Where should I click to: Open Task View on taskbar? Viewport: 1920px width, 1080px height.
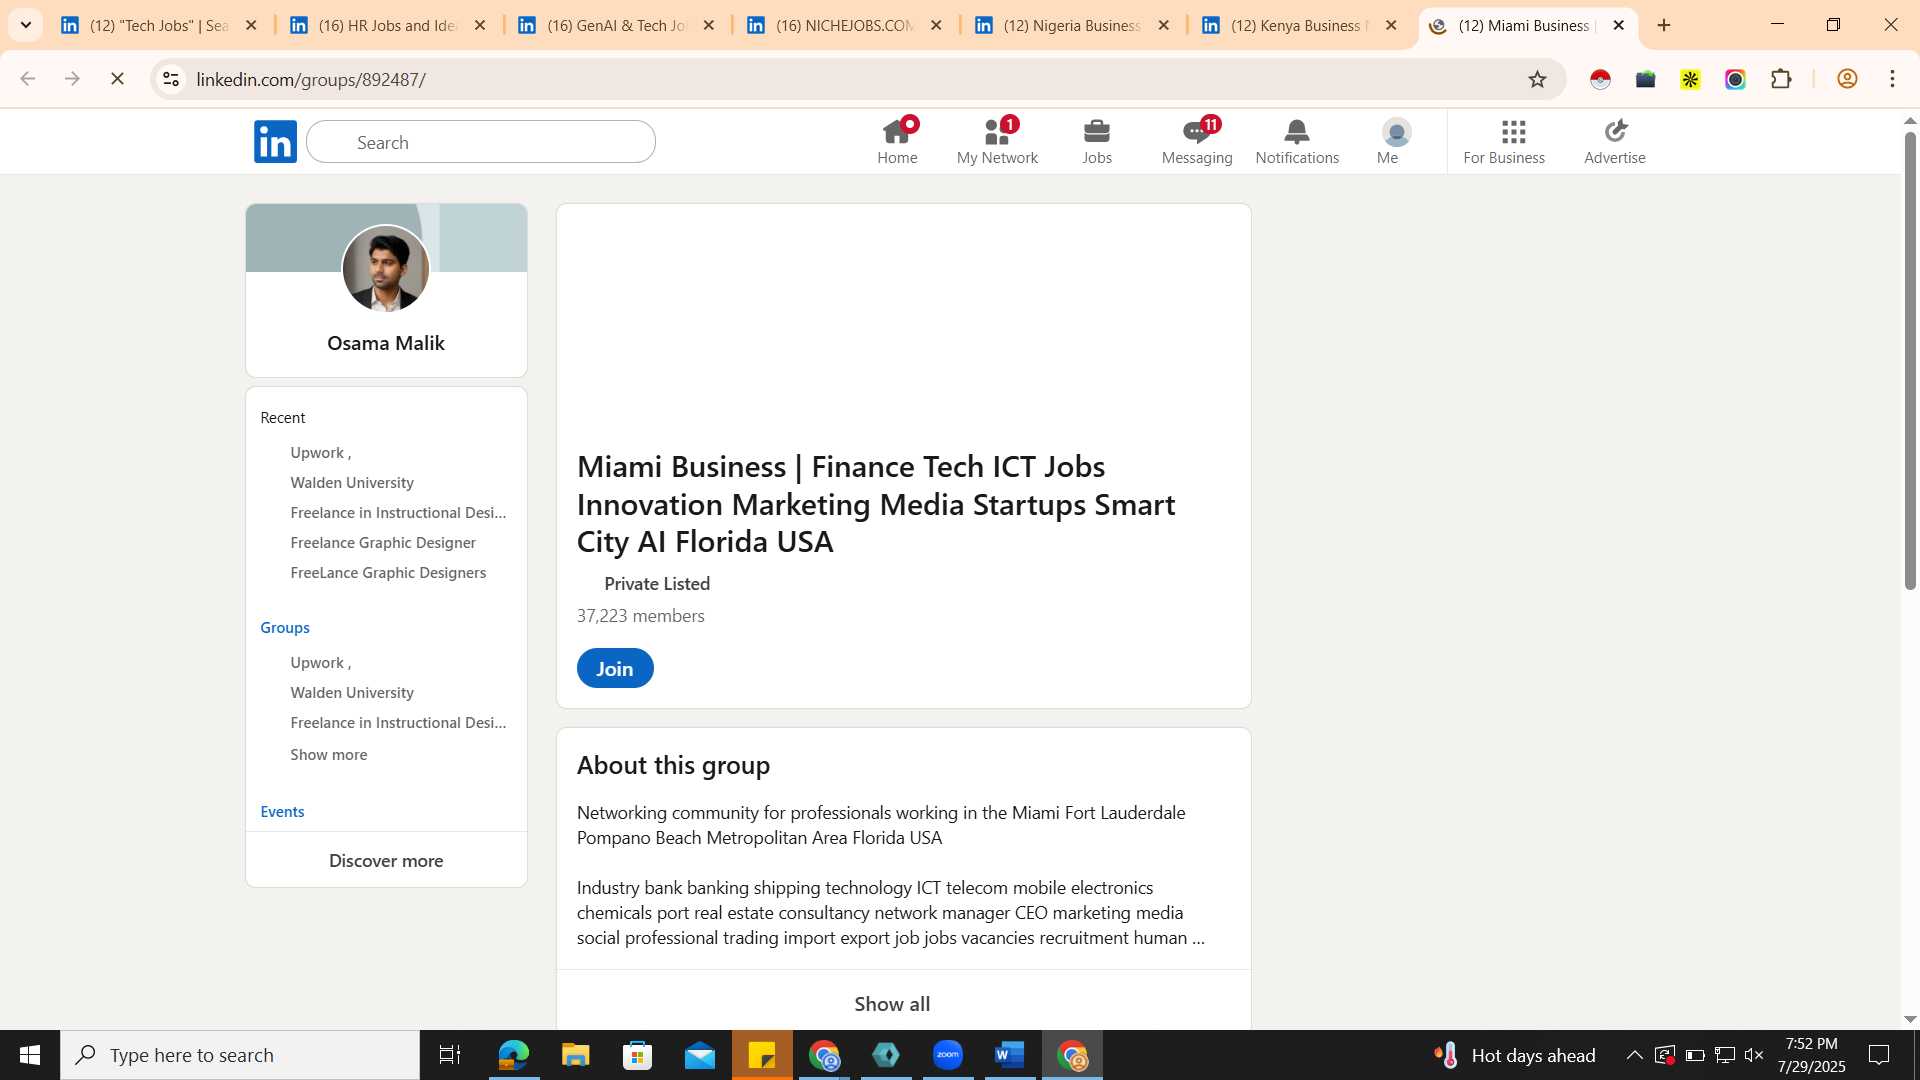[x=450, y=1055]
